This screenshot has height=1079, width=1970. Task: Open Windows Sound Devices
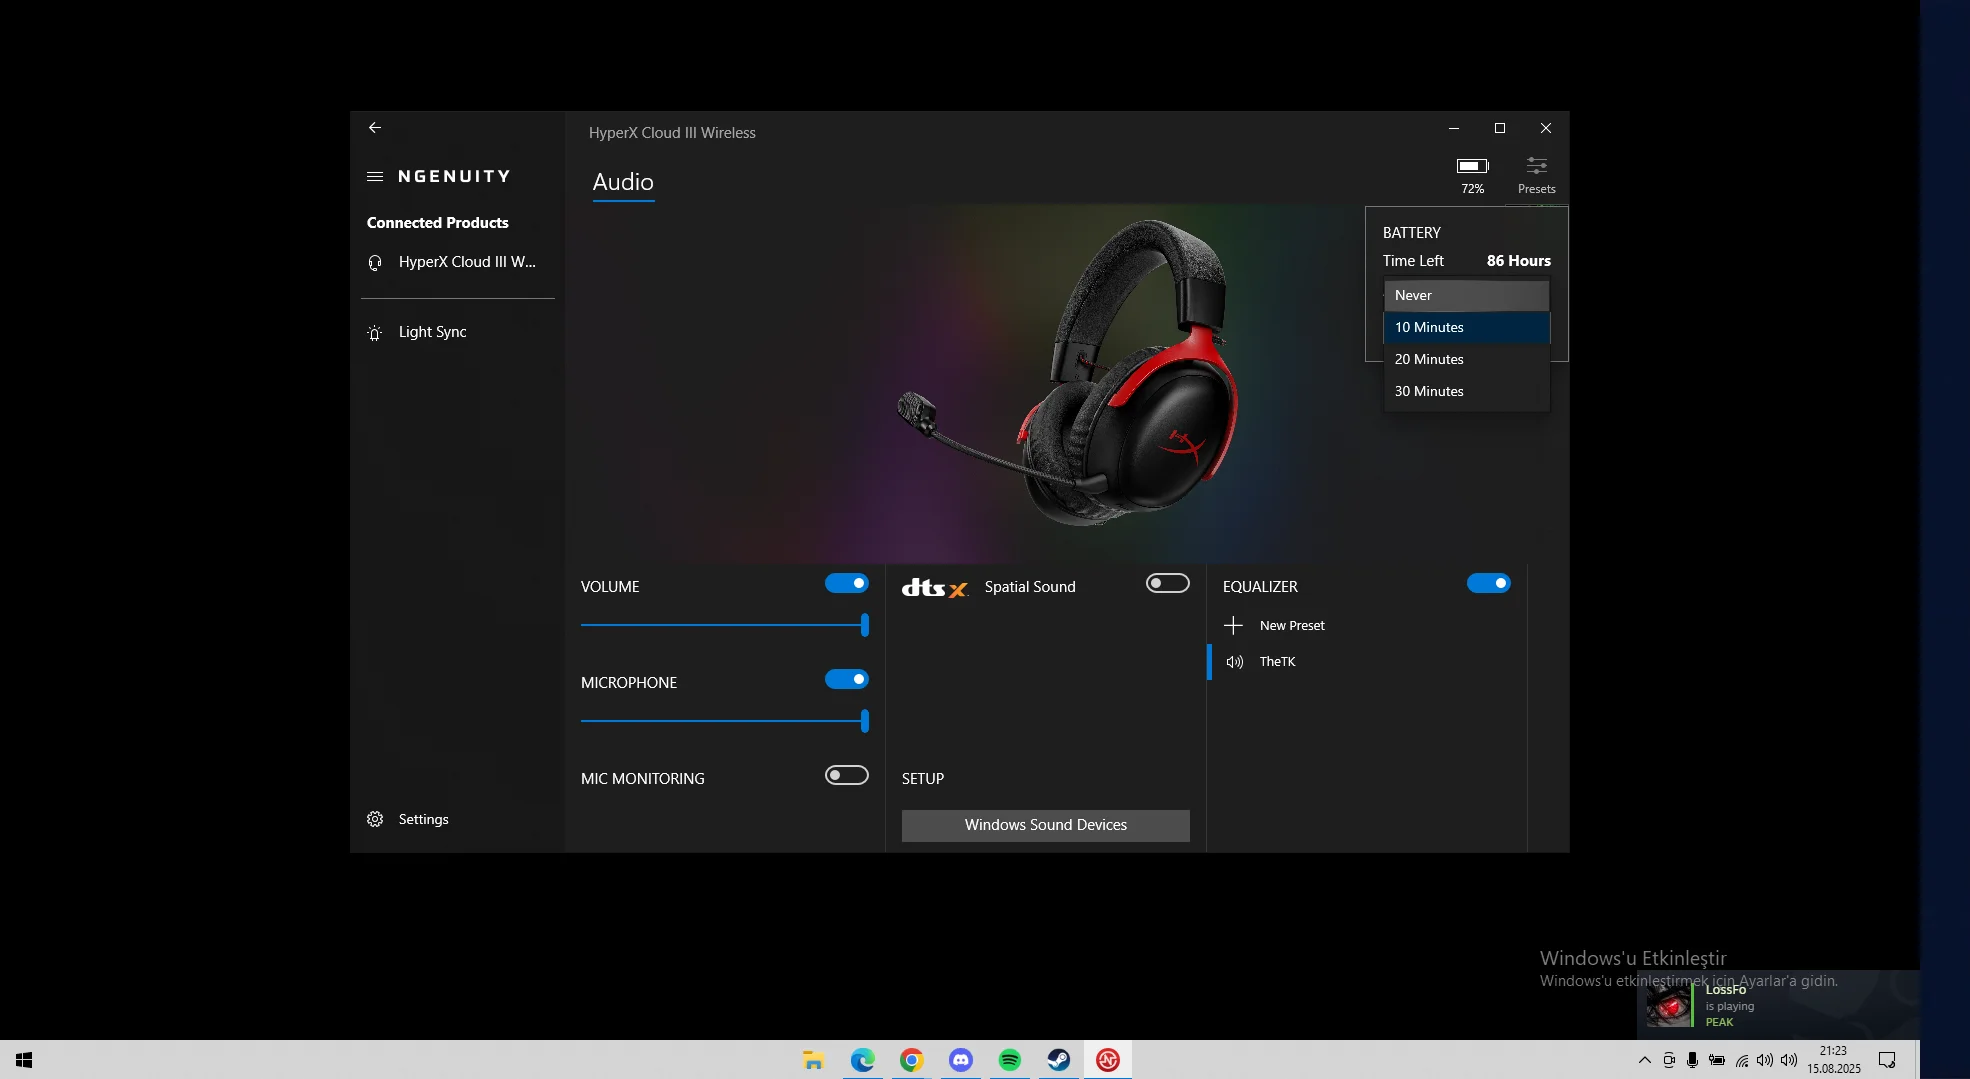click(x=1046, y=826)
